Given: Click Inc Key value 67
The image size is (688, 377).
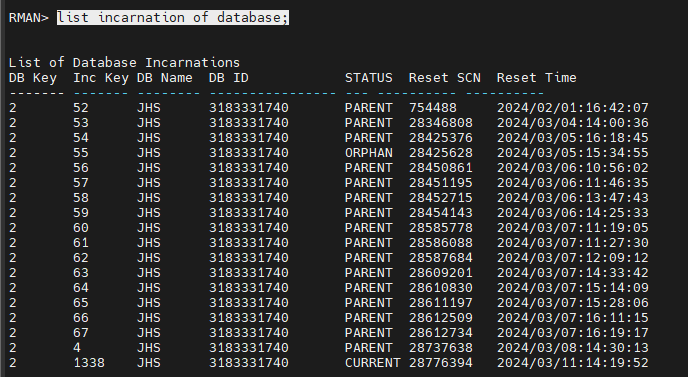Looking at the screenshot, I should 81,333.
